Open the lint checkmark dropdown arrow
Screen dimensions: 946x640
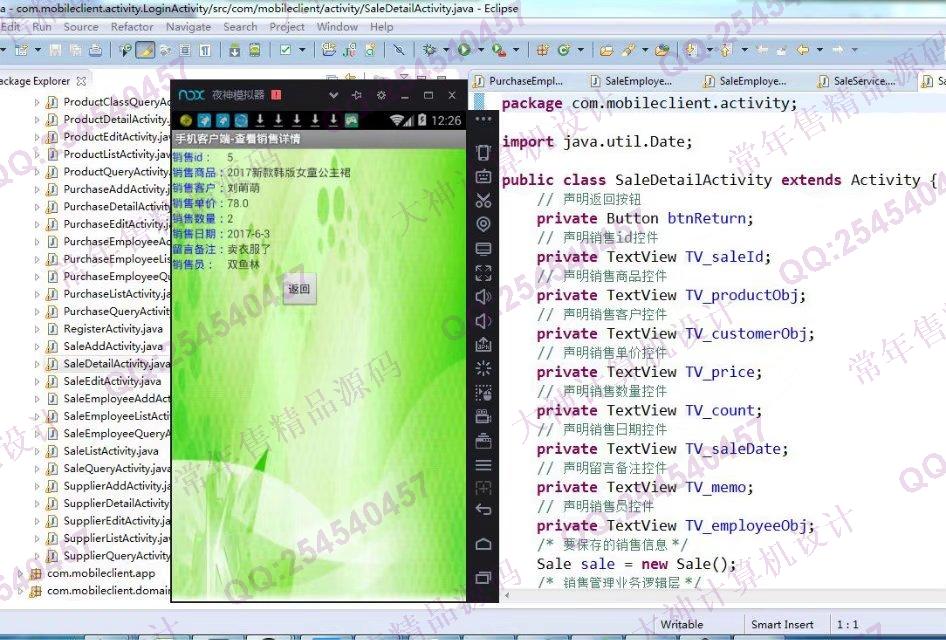click(302, 50)
